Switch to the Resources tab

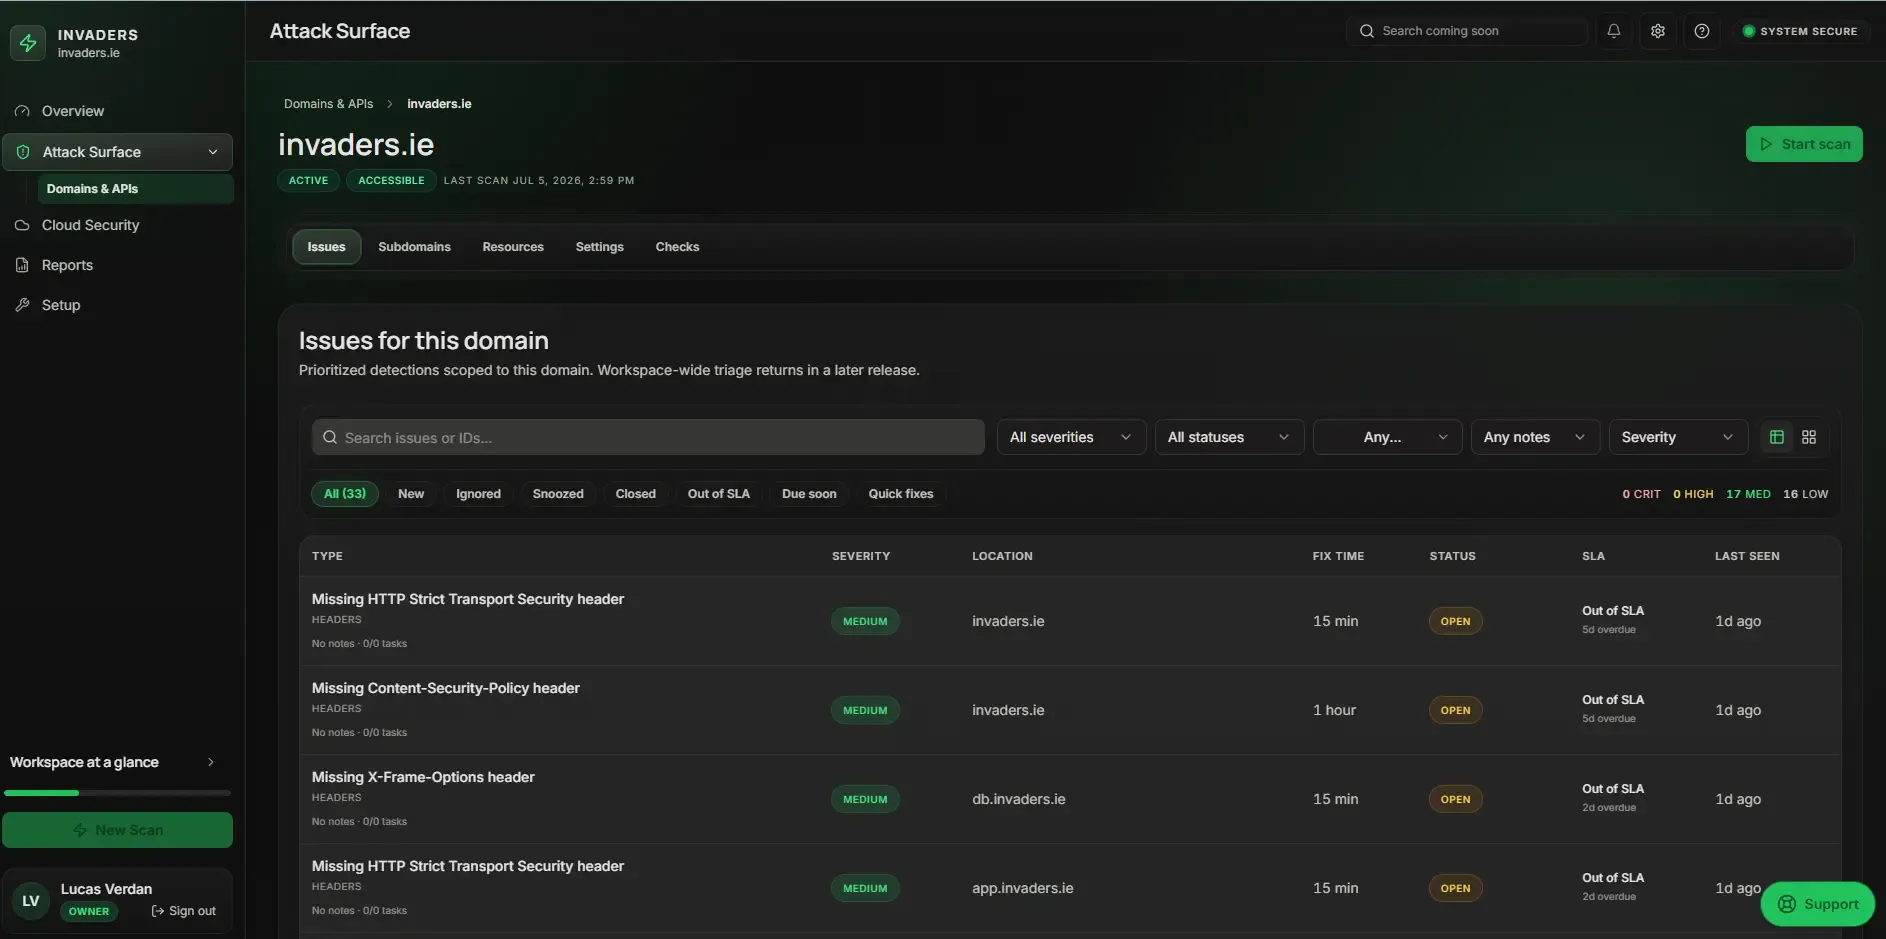click(x=513, y=247)
